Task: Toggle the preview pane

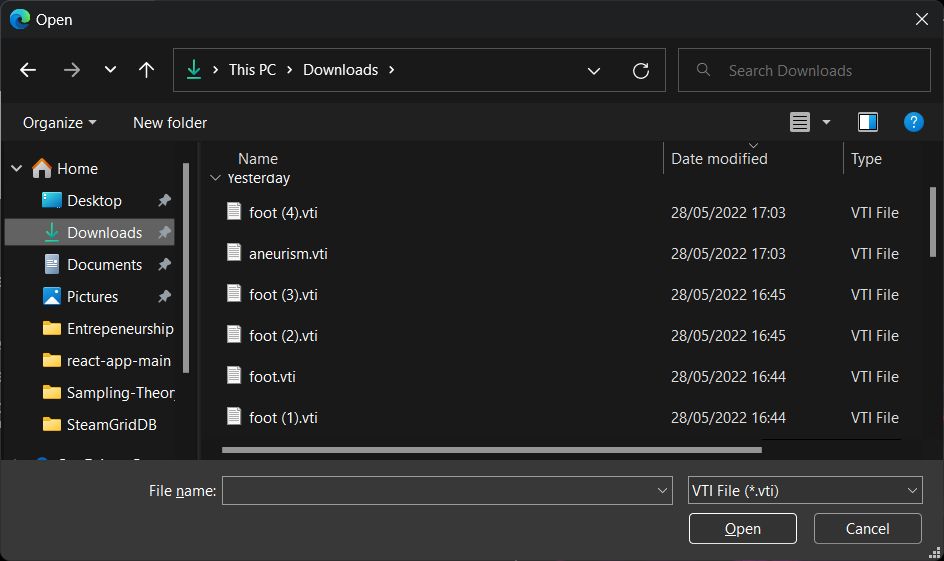Action: 868,122
